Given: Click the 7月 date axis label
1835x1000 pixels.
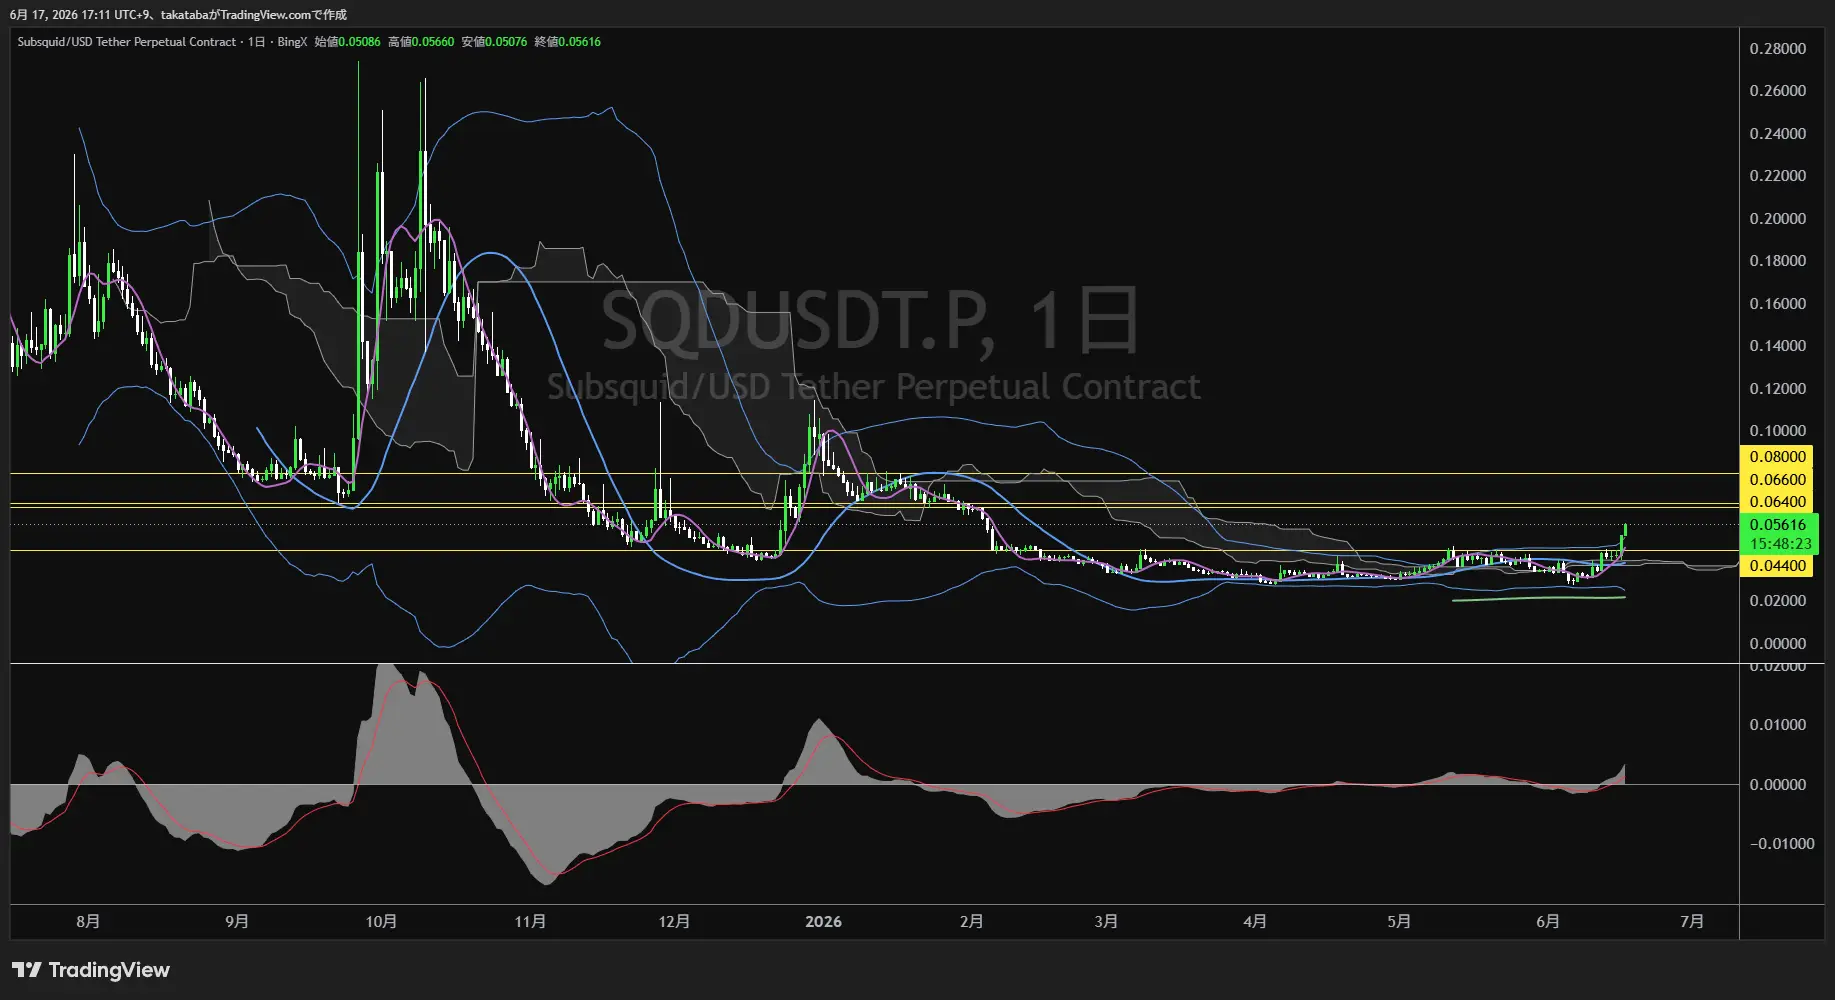Looking at the screenshot, I should (1692, 921).
